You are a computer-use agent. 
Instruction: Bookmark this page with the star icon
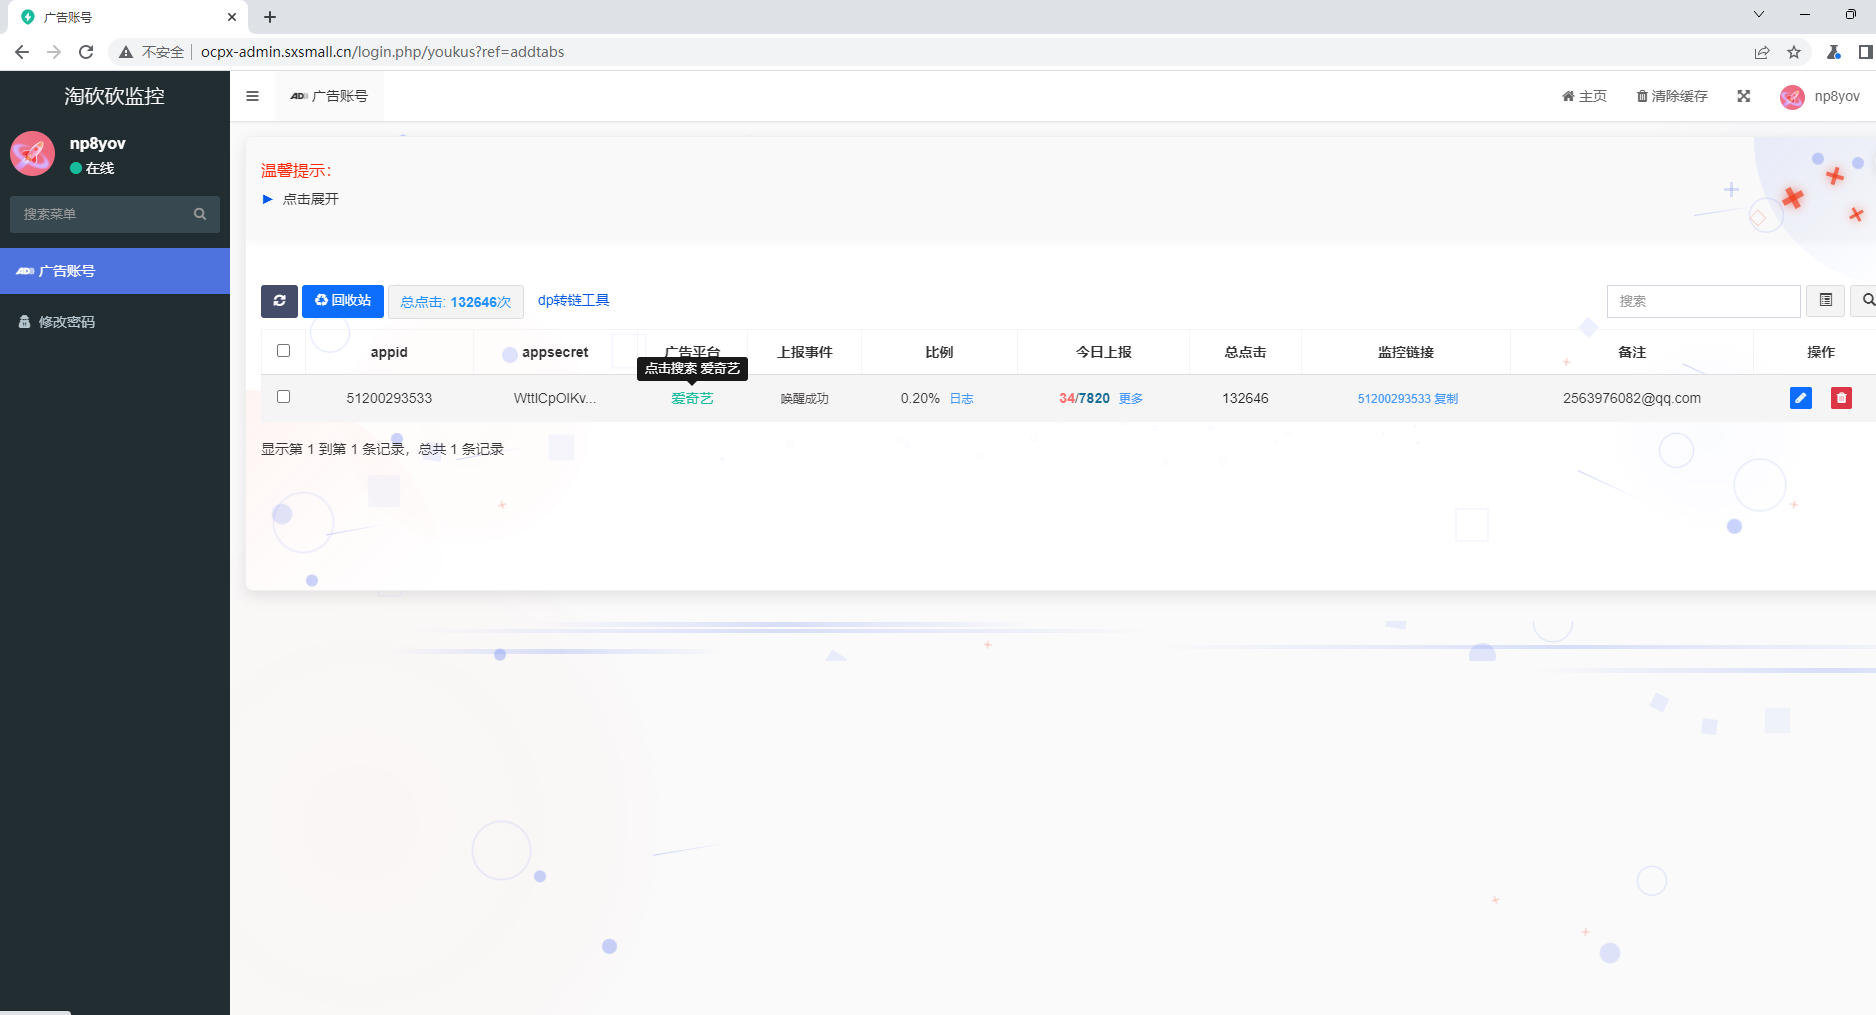[x=1794, y=52]
